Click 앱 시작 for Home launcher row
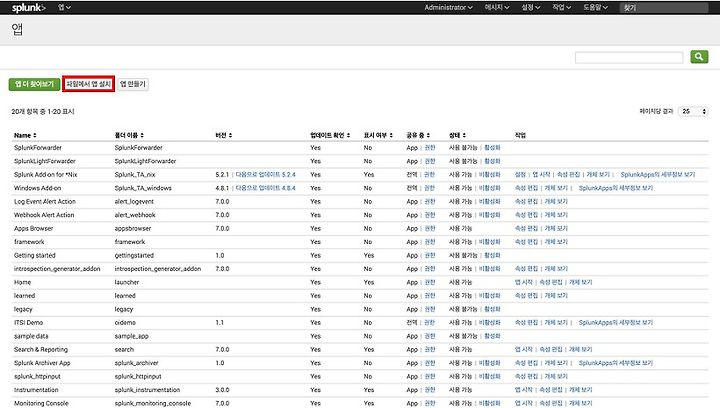720x408 pixels. point(523,282)
